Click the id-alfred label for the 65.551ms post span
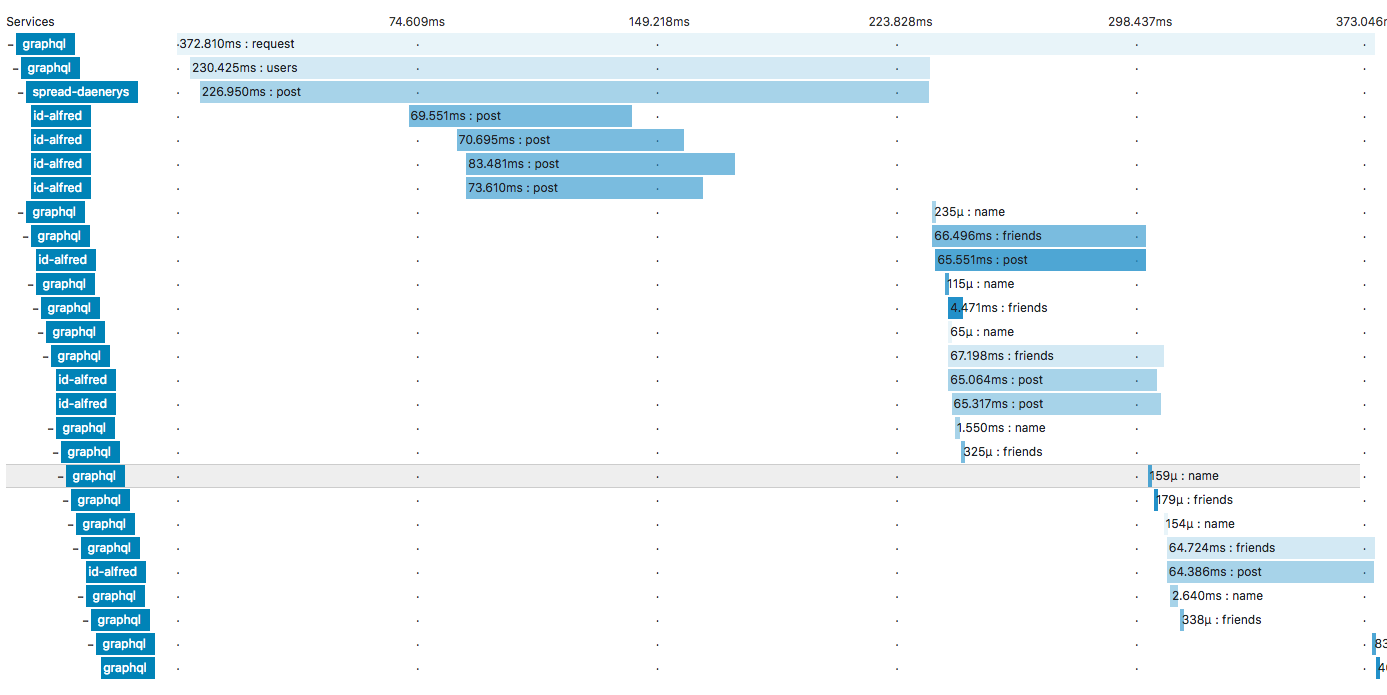 pyautogui.click(x=65, y=260)
